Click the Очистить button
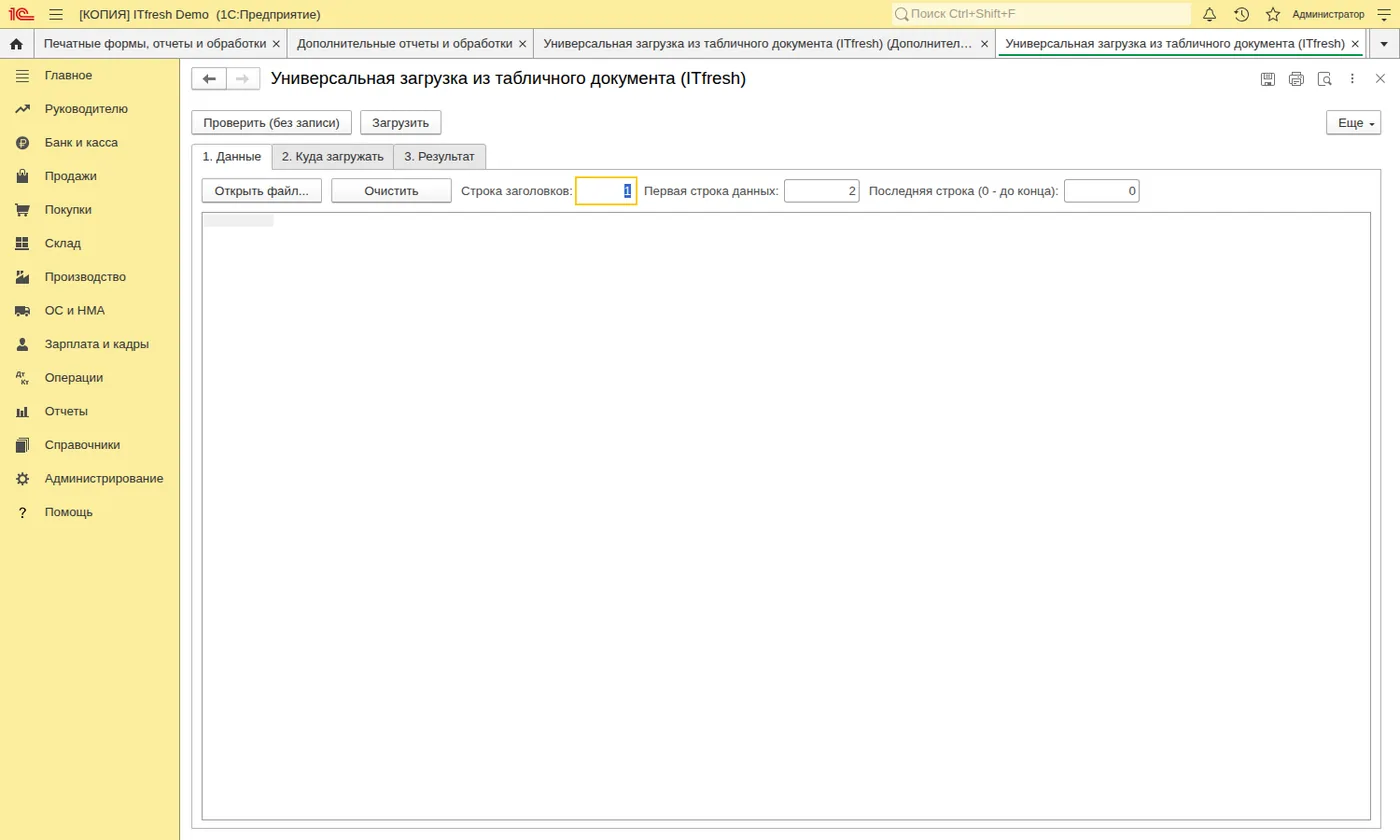Screen dimensions: 1400x840 coord(392,191)
